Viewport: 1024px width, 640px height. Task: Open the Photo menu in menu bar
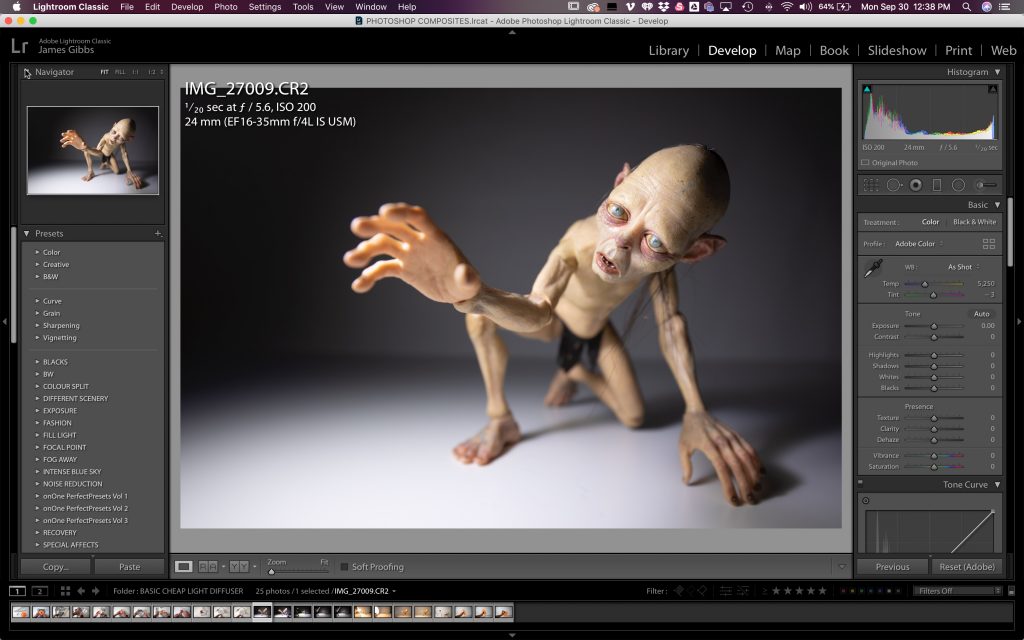[x=225, y=7]
